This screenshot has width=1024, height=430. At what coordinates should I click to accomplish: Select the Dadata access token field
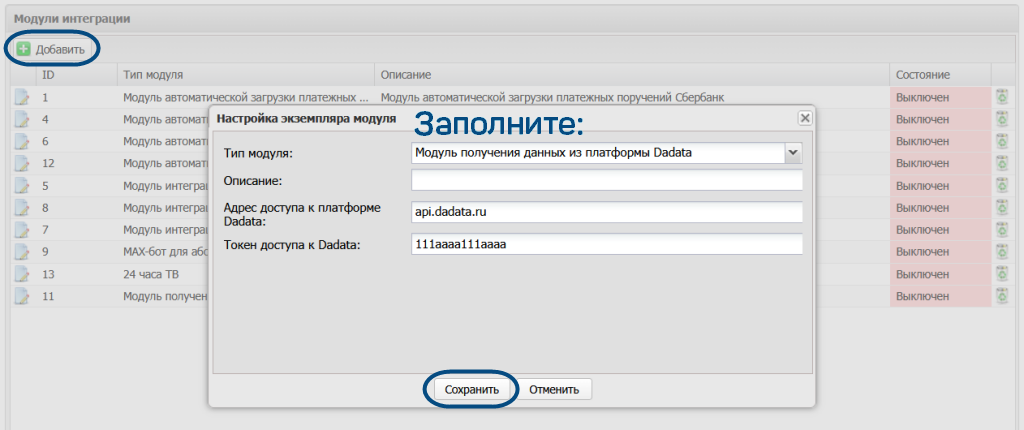coord(607,245)
